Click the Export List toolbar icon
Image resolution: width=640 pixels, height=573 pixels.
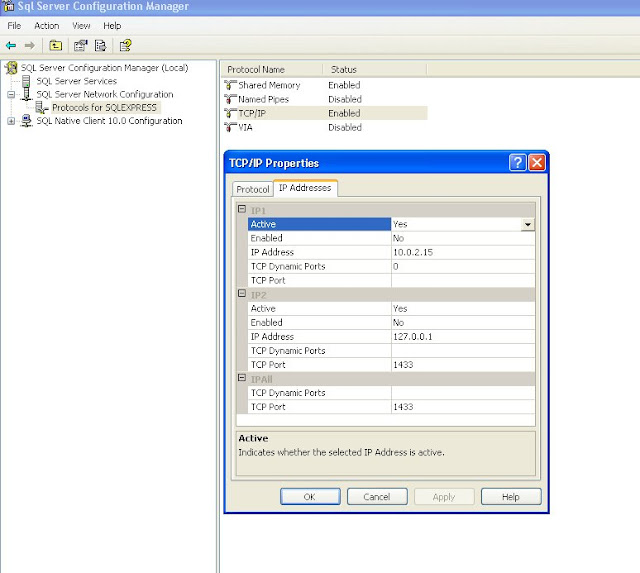point(100,45)
